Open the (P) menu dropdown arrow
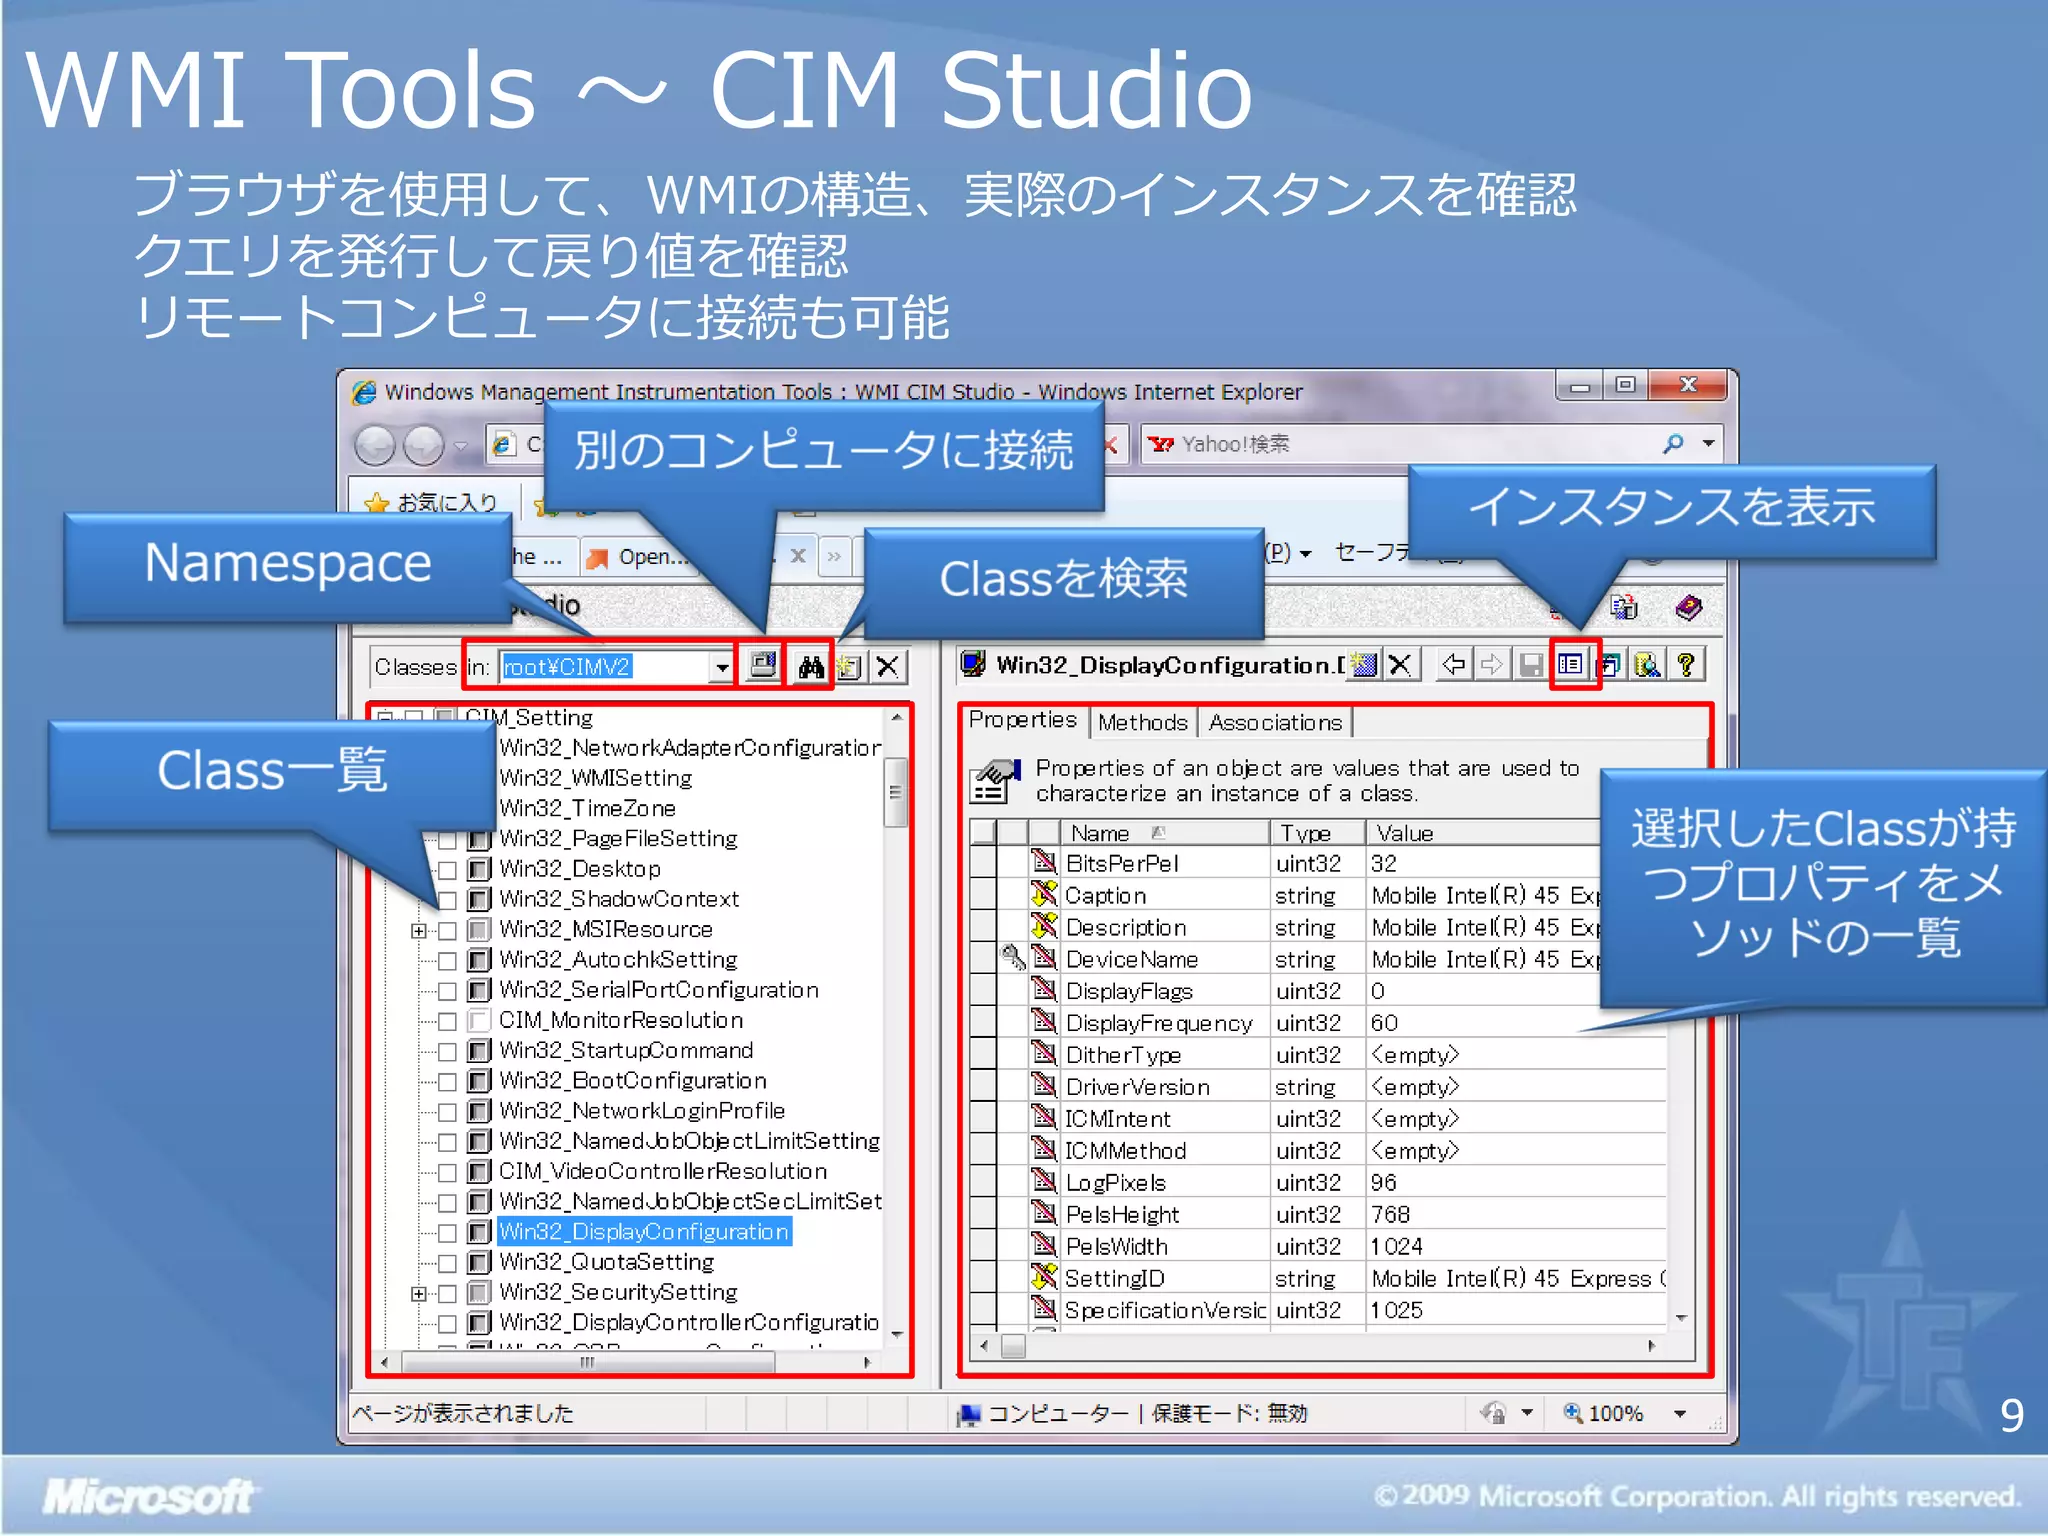 1305,554
